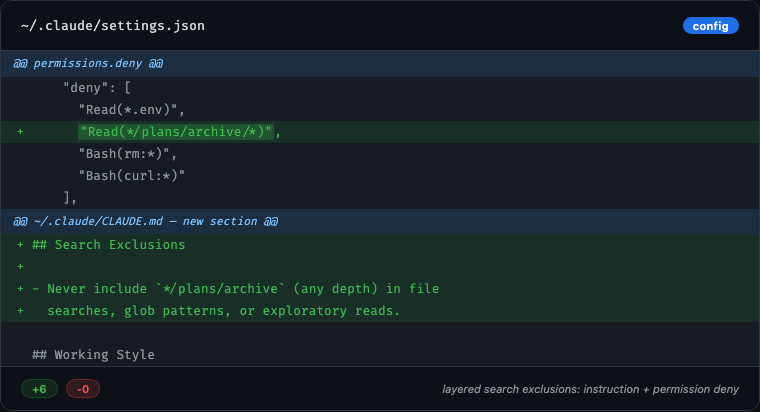This screenshot has width=760, height=412.
Task: Select the "deny": [ line
Action: click(380, 88)
